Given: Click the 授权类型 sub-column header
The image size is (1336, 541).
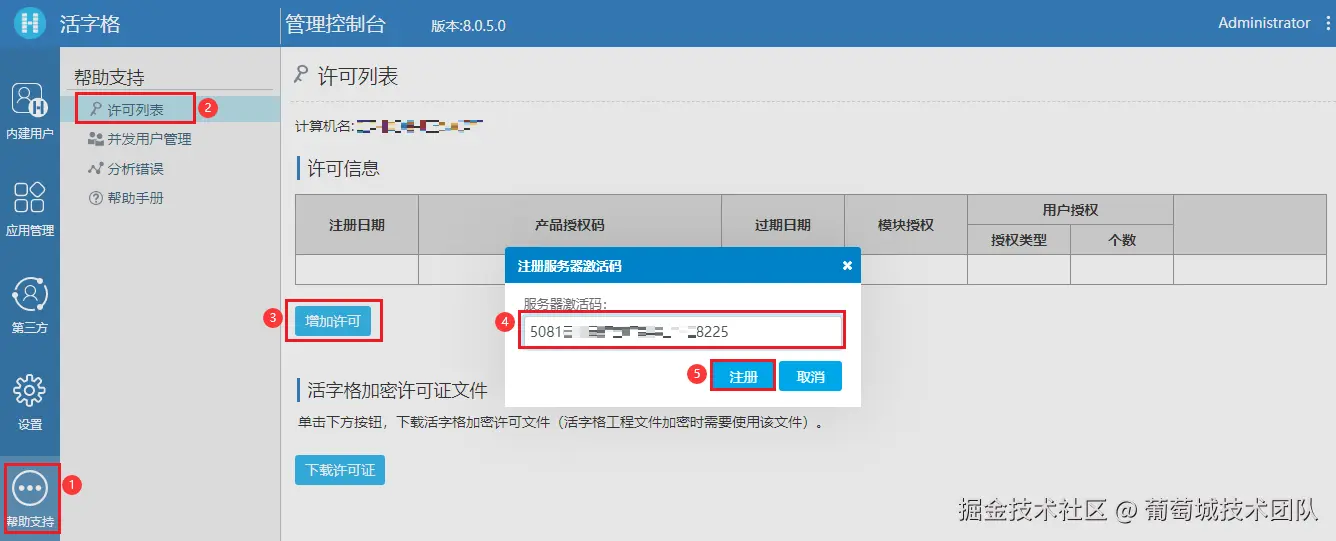Looking at the screenshot, I should pyautogui.click(x=1019, y=240).
